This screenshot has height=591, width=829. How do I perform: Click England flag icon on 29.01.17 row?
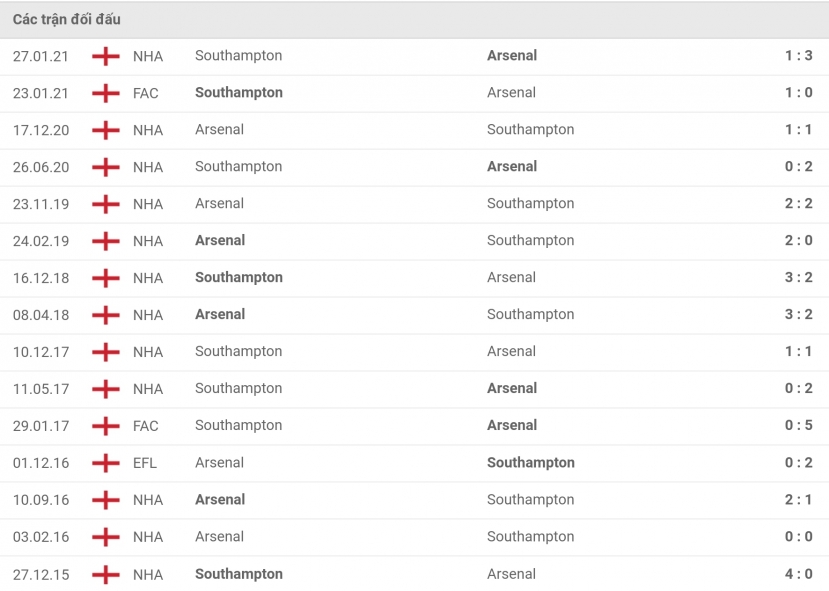click(106, 426)
